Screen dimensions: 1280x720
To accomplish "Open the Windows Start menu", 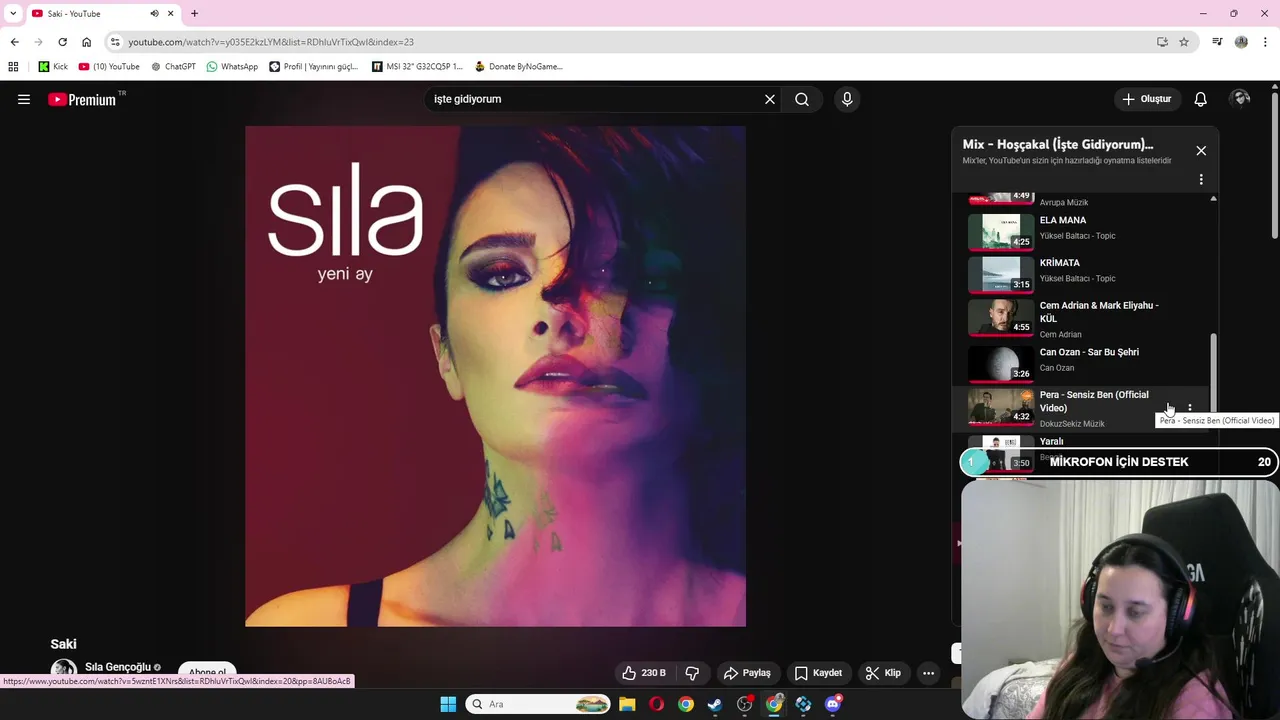I will [x=448, y=704].
